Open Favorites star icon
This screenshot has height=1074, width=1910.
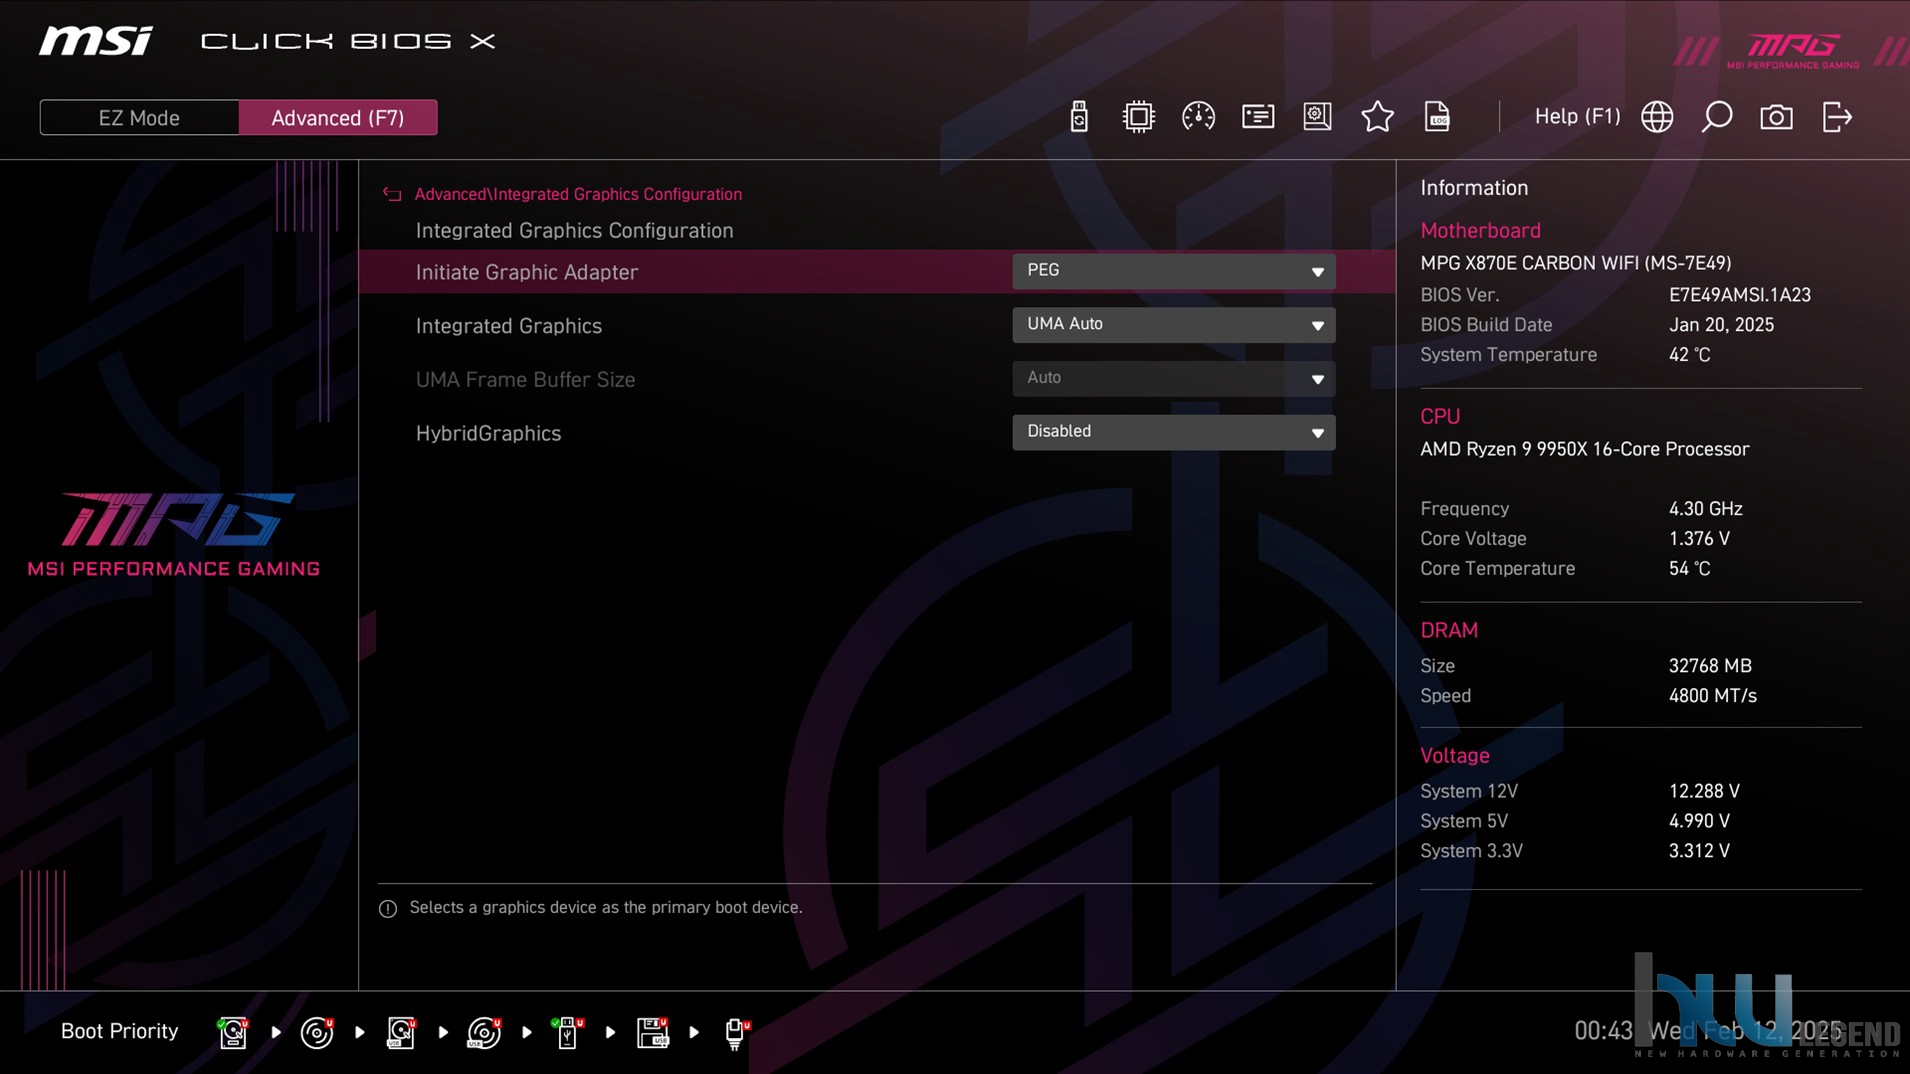click(x=1377, y=117)
